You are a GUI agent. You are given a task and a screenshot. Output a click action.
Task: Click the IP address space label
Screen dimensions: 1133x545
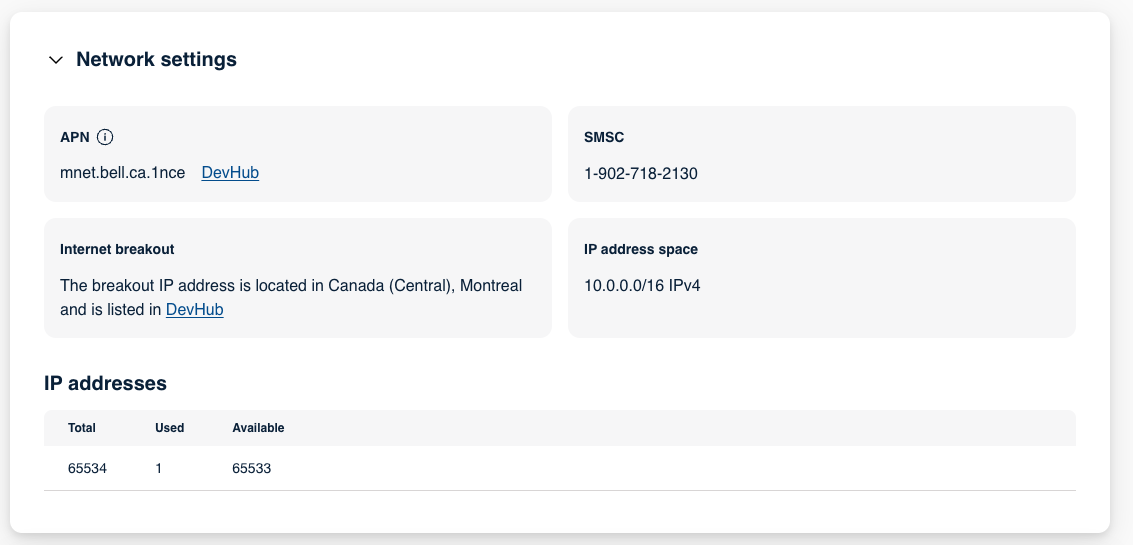640,249
